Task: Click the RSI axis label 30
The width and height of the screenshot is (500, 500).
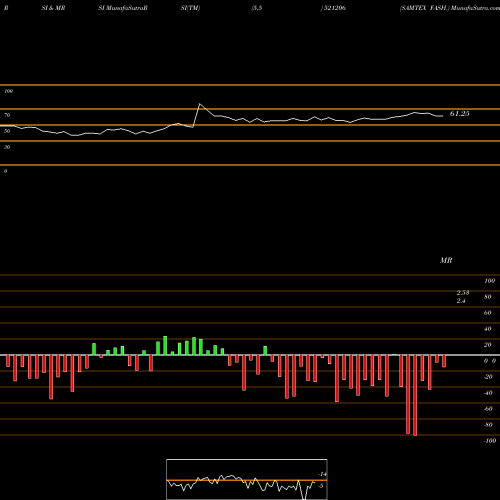Action: point(7,147)
